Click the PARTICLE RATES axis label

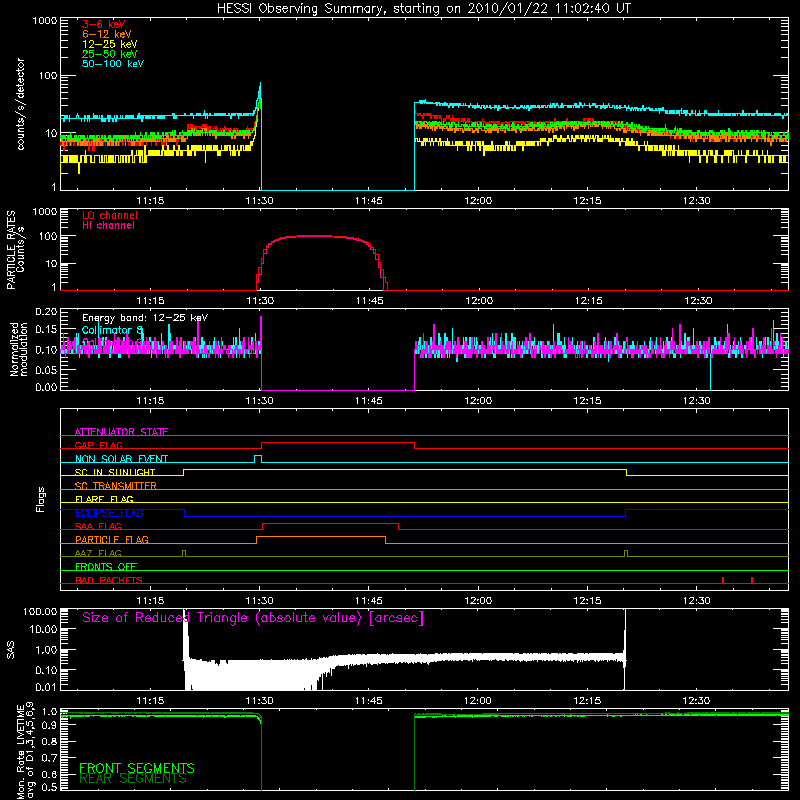pos(15,249)
